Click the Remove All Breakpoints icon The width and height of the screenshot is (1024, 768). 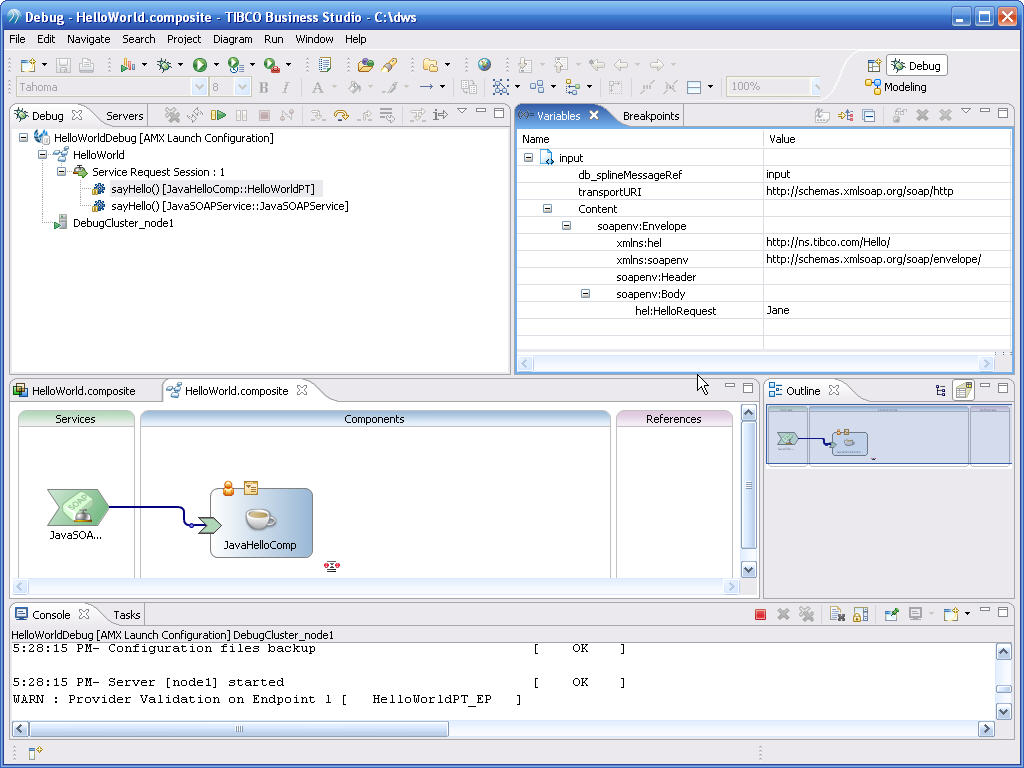[x=944, y=115]
